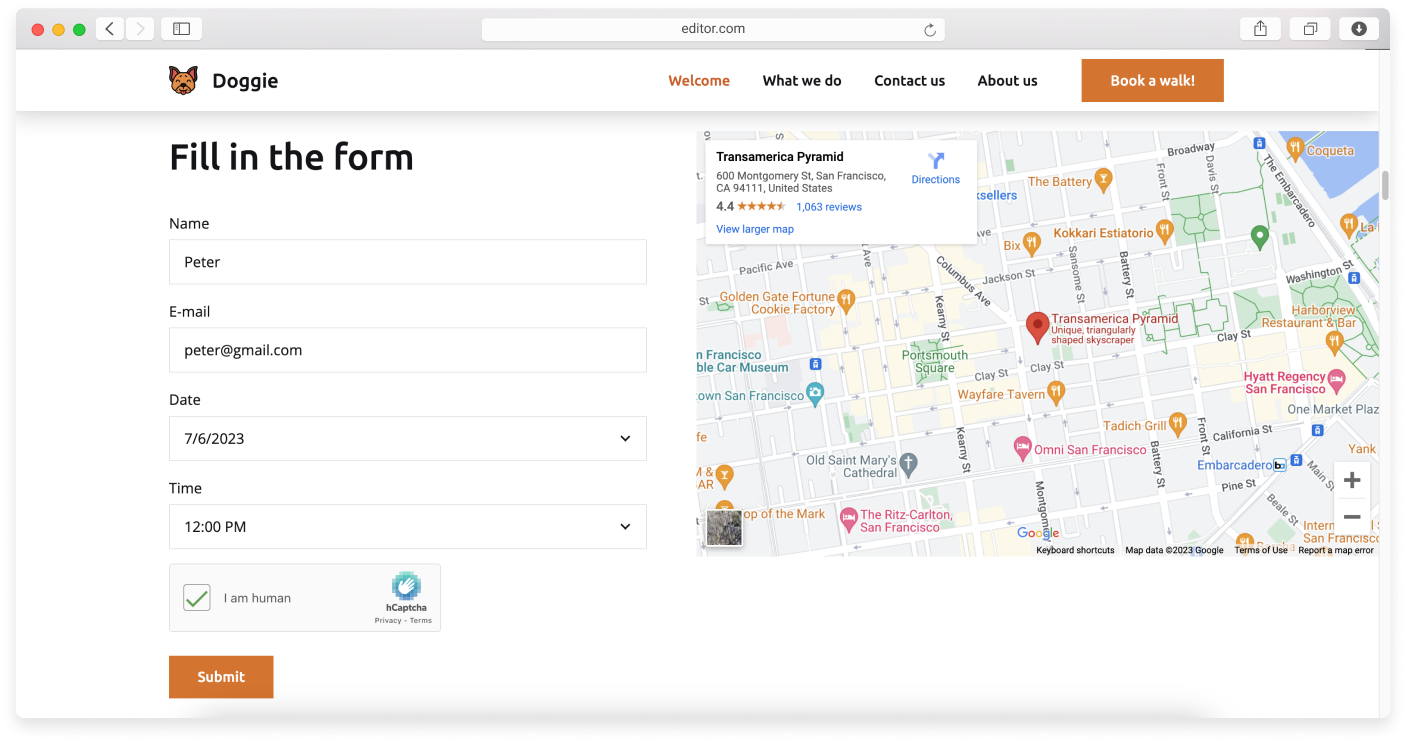The width and height of the screenshot is (1406, 742).
Task: Zoom in the map with plus button
Action: tap(1352, 480)
